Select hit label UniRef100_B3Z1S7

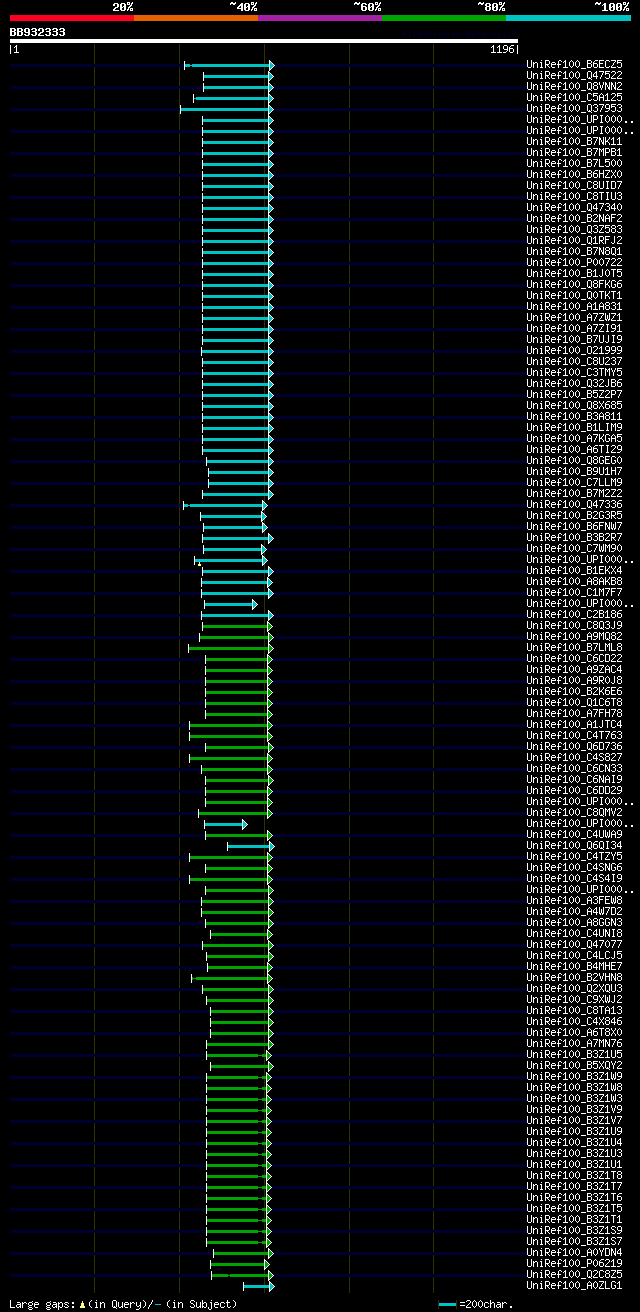click(574, 1241)
